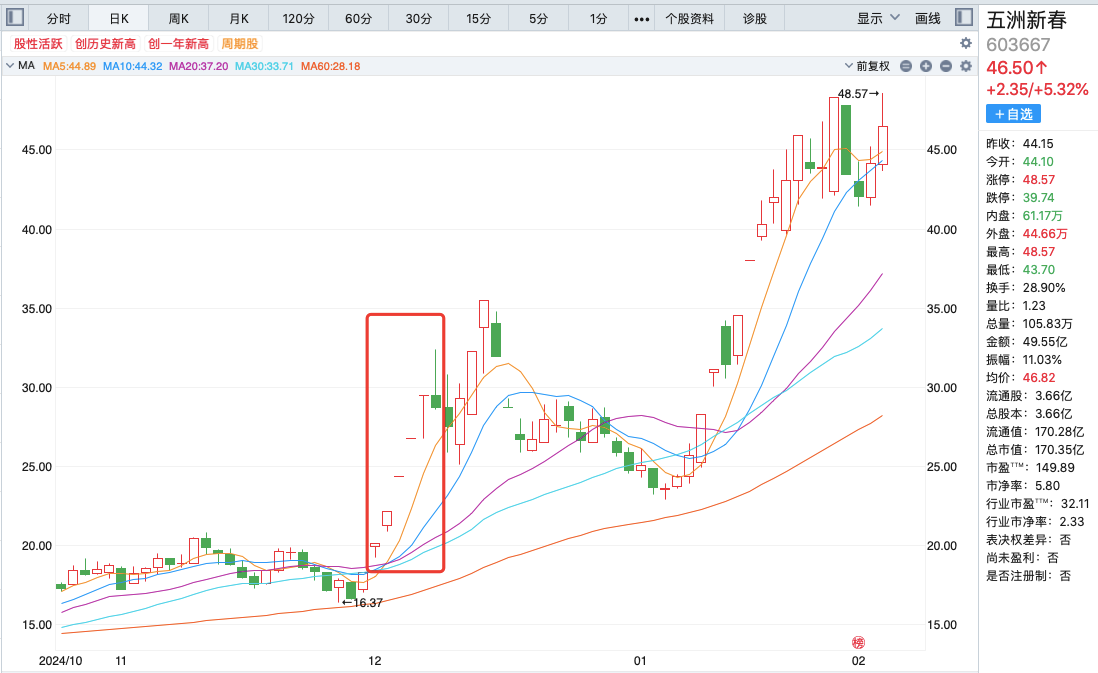Image resolution: width=1098 pixels, height=673 pixels.
Task: Toggle the left sidebar panel icon
Action: pyautogui.click(x=17, y=18)
